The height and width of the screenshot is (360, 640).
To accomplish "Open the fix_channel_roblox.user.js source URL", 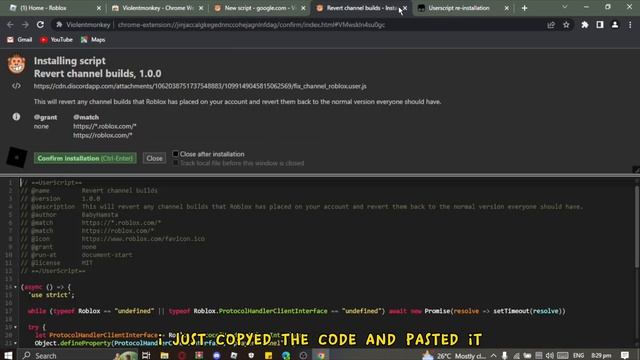I will coord(200,86).
